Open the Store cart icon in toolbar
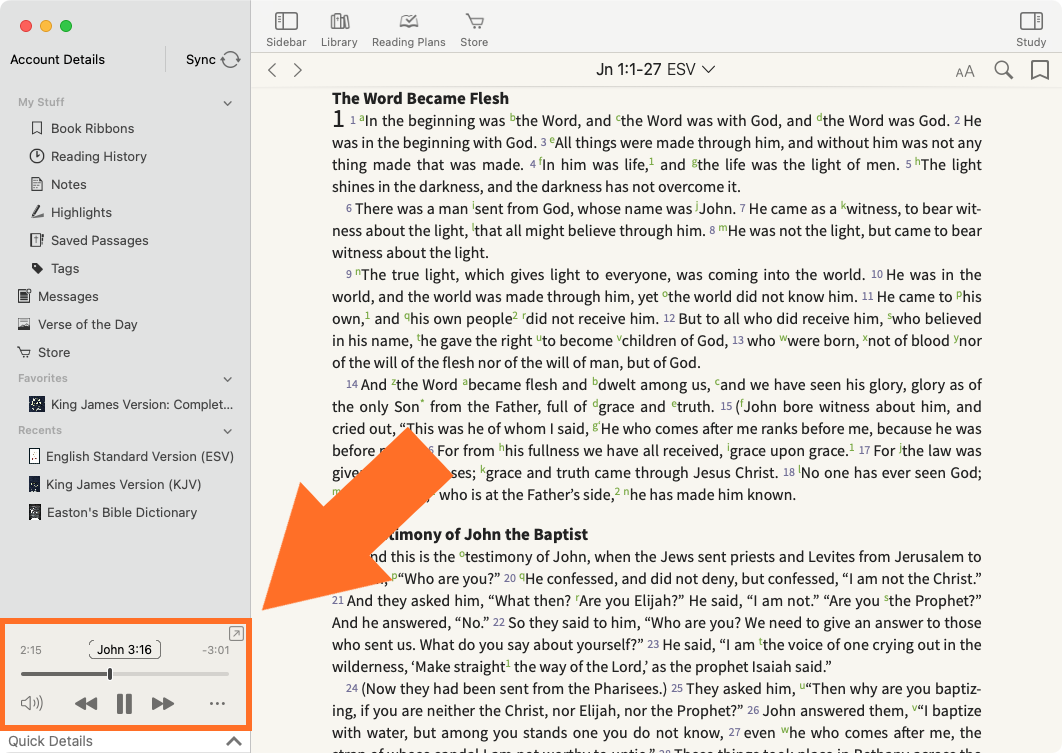Viewport: 1062px width, 753px height. [474, 29]
